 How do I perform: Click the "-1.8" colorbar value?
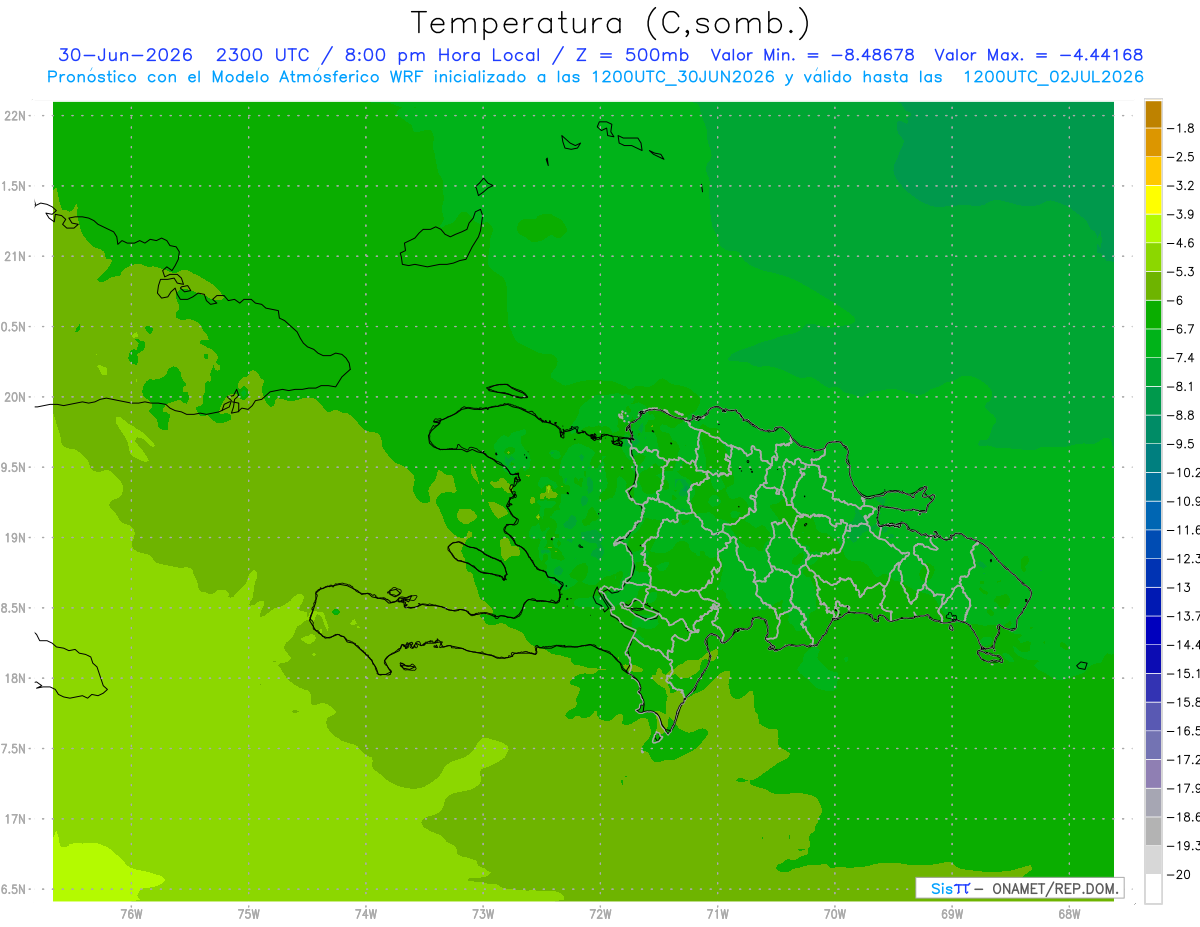coord(1182,128)
